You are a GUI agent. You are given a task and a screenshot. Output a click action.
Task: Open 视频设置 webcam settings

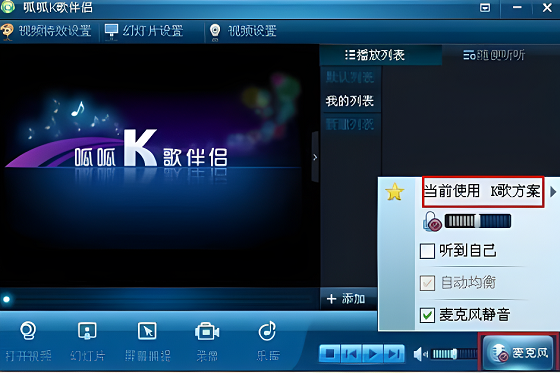point(243,31)
